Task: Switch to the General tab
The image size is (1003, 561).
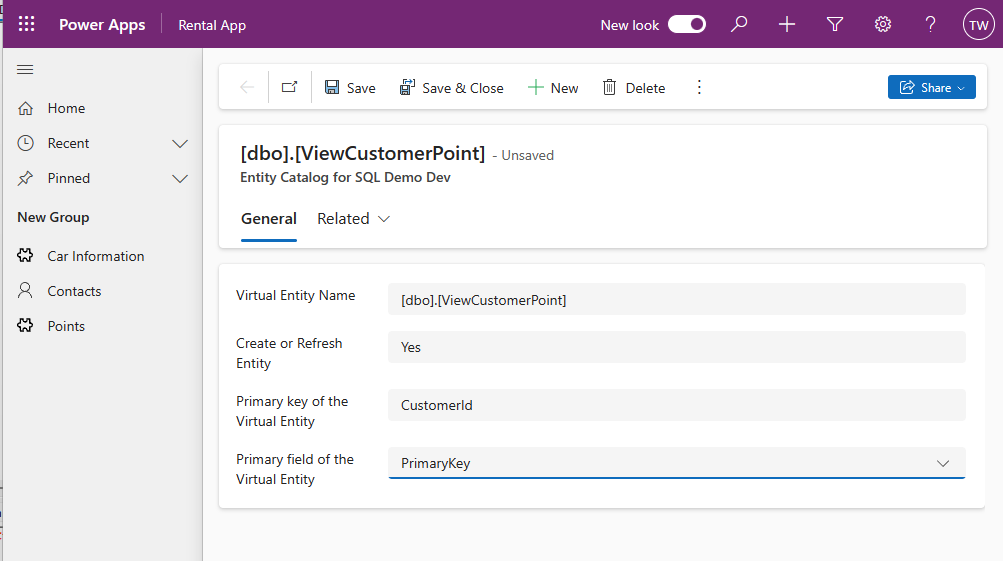Action: 269,219
